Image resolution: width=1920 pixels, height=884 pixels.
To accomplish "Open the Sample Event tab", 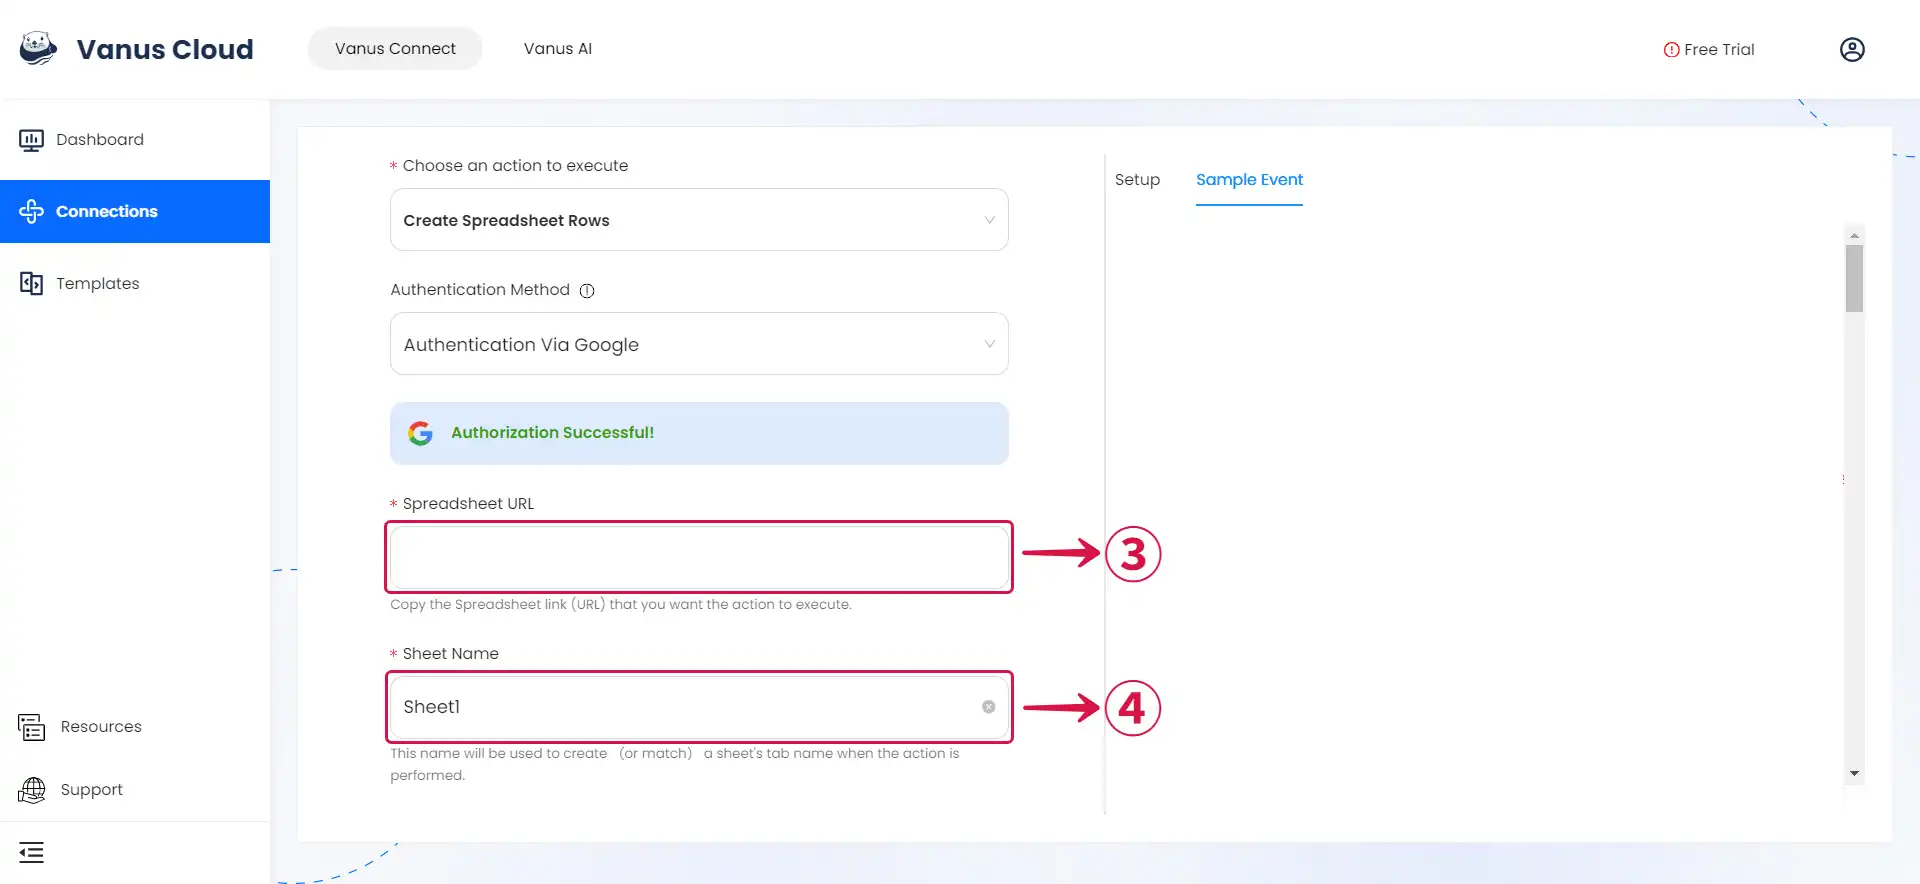I will click(1249, 180).
